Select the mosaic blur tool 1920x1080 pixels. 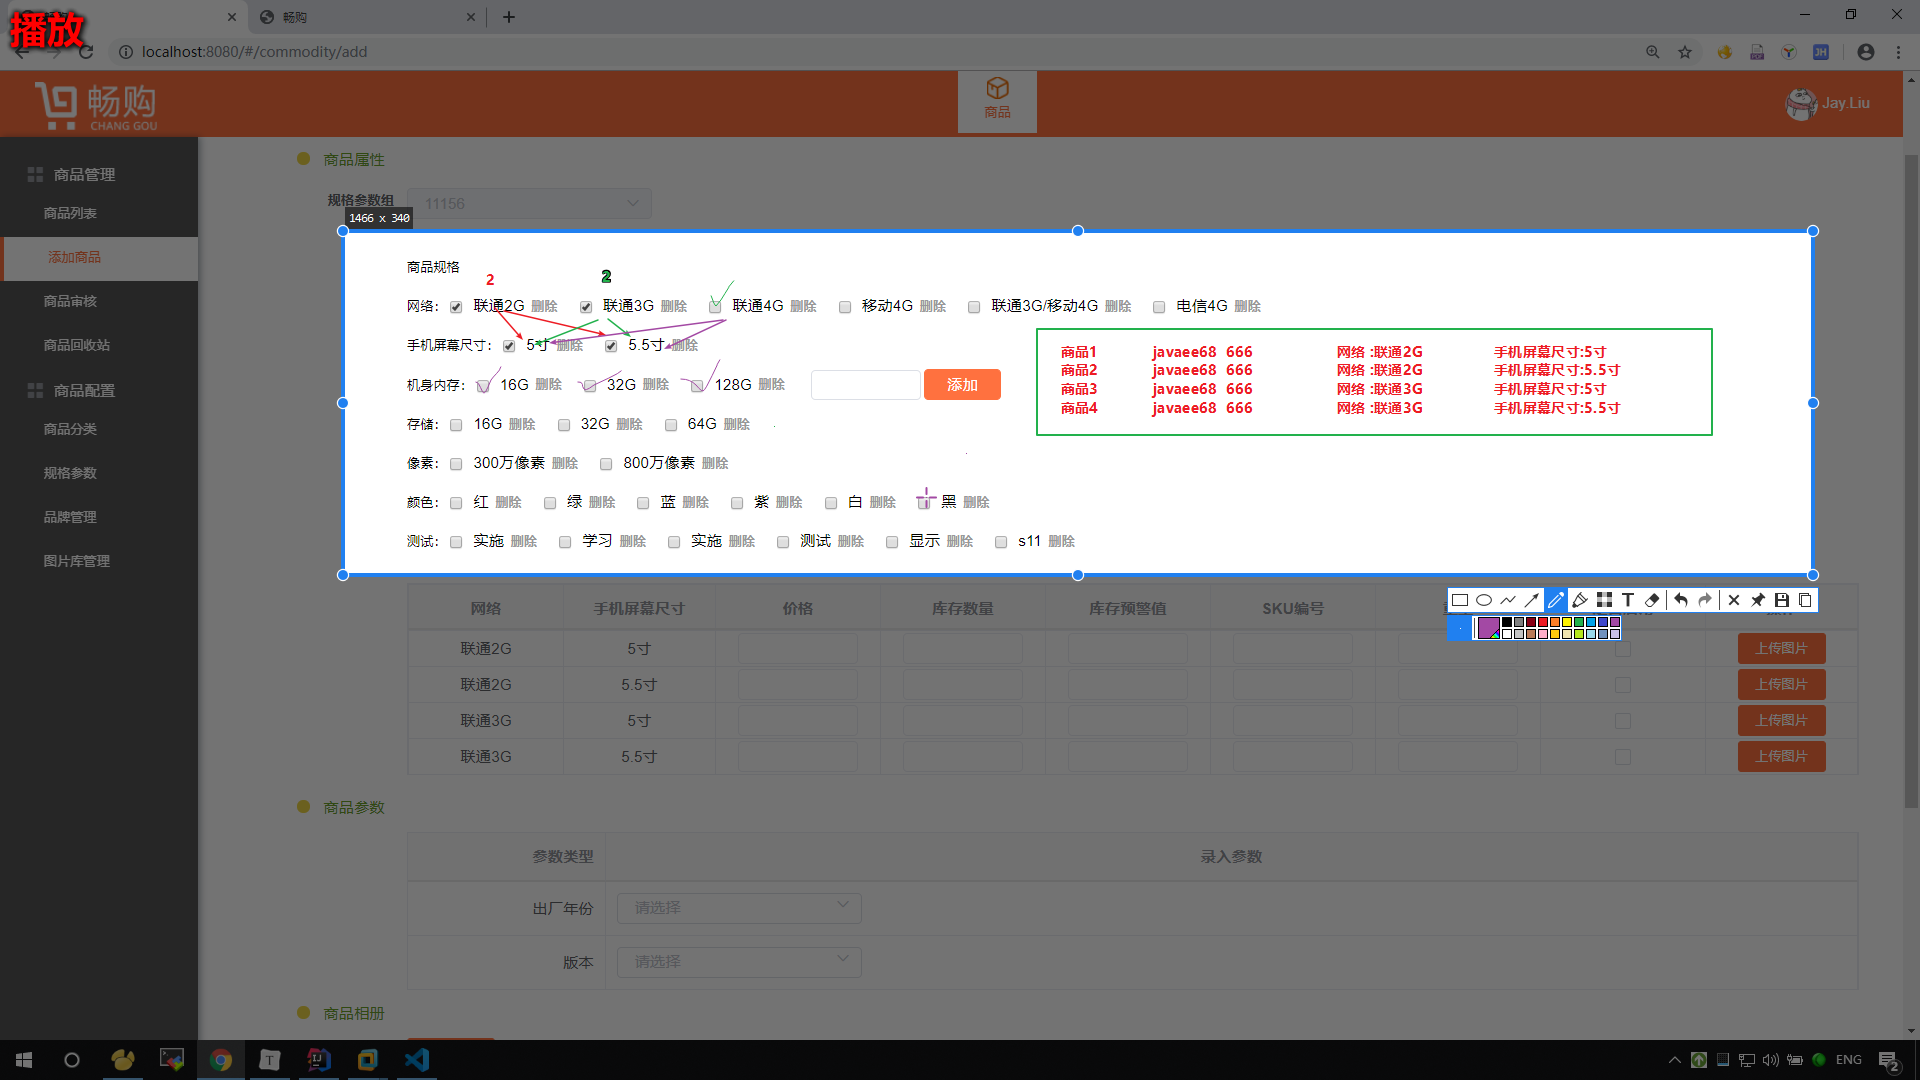tap(1604, 600)
